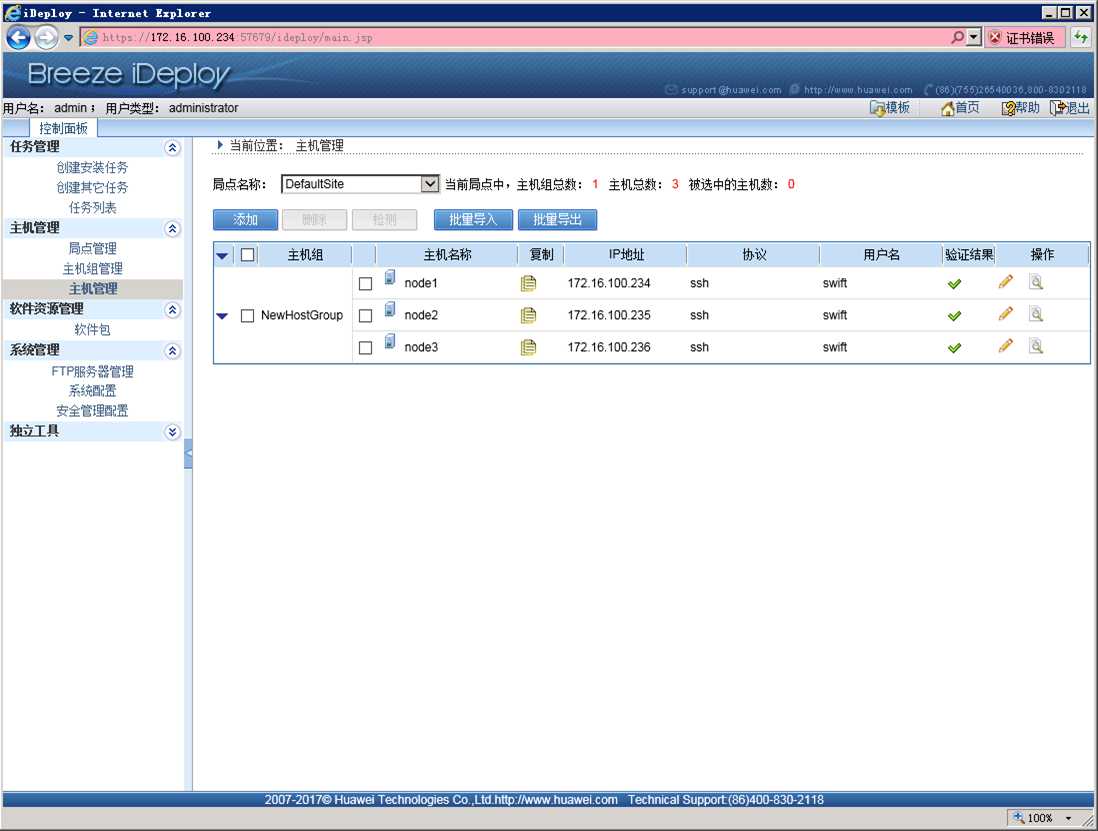Click the copy icon for node2
The width and height of the screenshot is (1098, 831).
(529, 315)
